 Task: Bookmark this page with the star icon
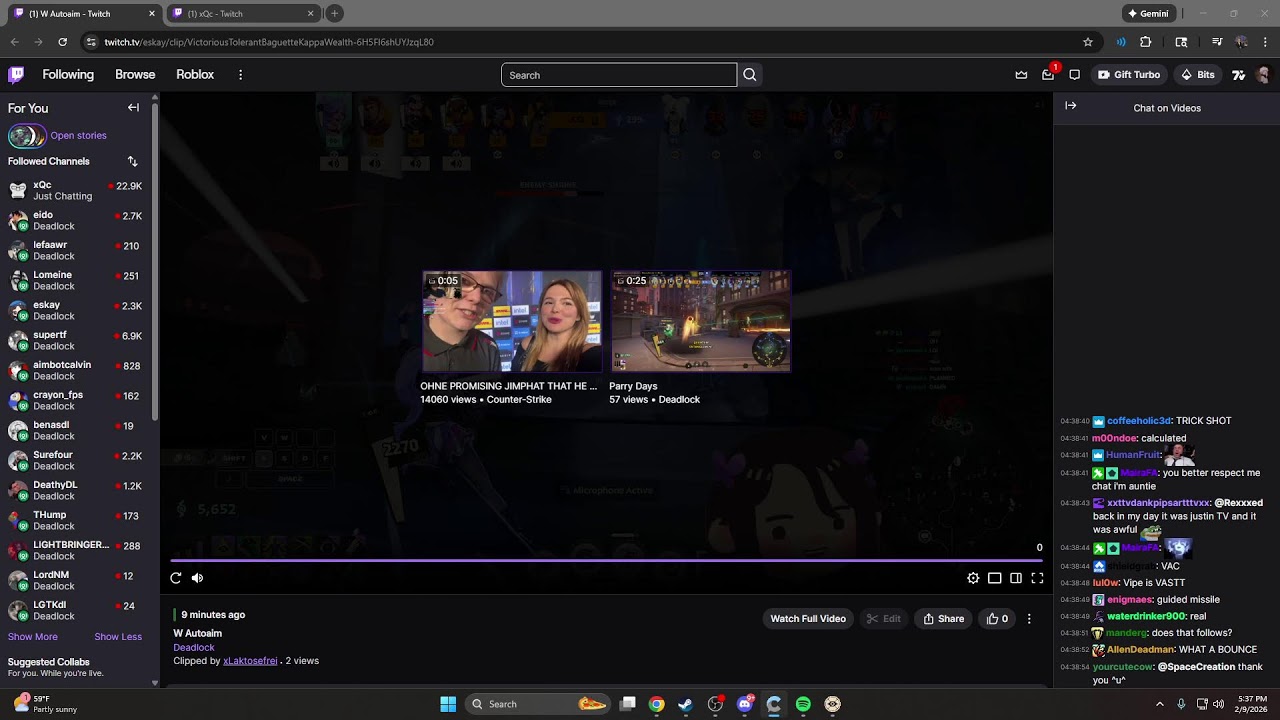click(1088, 42)
